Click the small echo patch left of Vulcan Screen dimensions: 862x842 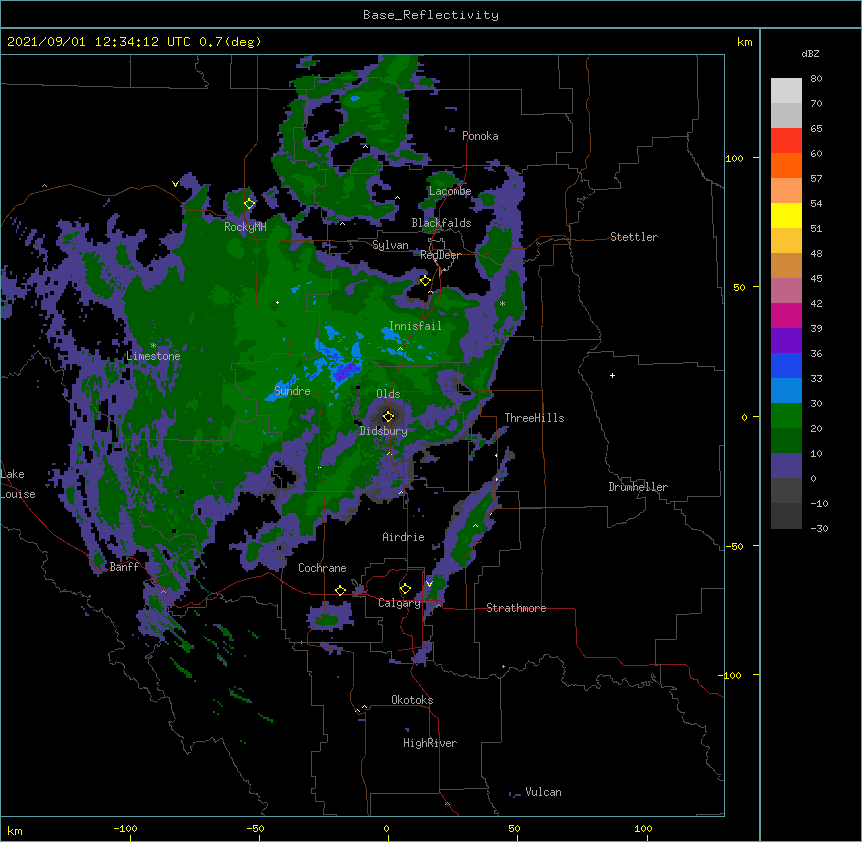[514, 794]
